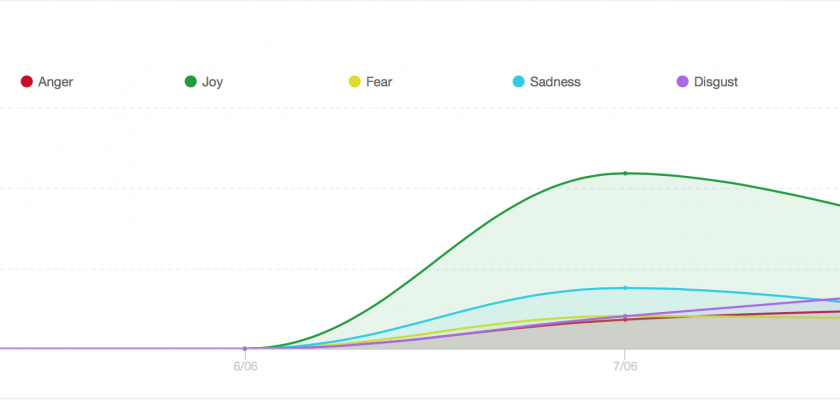The width and height of the screenshot is (840, 400).
Task: Select the red Anger point at 7/06
Action: pos(625,320)
